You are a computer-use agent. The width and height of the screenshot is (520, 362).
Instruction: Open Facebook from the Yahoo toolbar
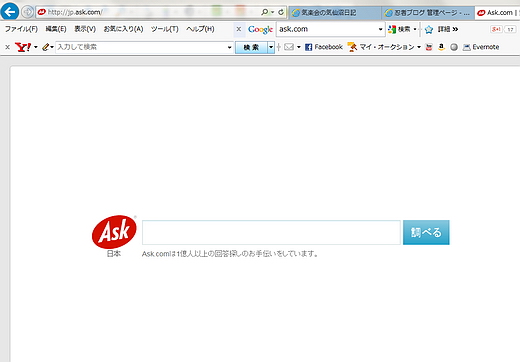tap(324, 47)
